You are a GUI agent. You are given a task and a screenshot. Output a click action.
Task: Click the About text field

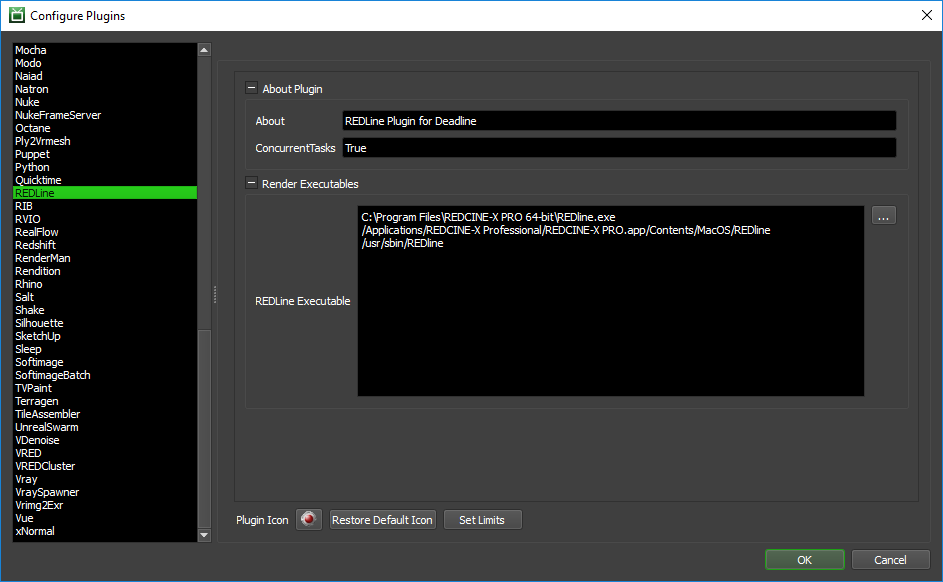tap(619, 121)
